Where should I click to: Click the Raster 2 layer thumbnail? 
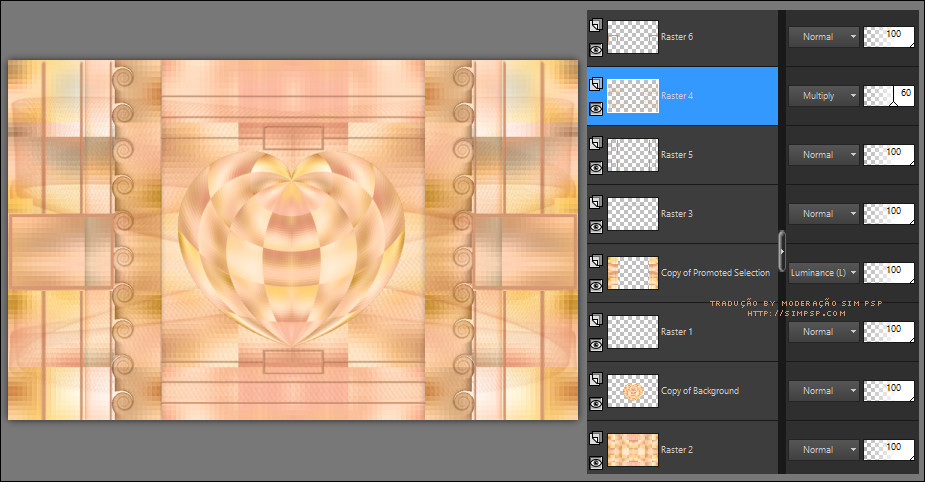point(632,449)
